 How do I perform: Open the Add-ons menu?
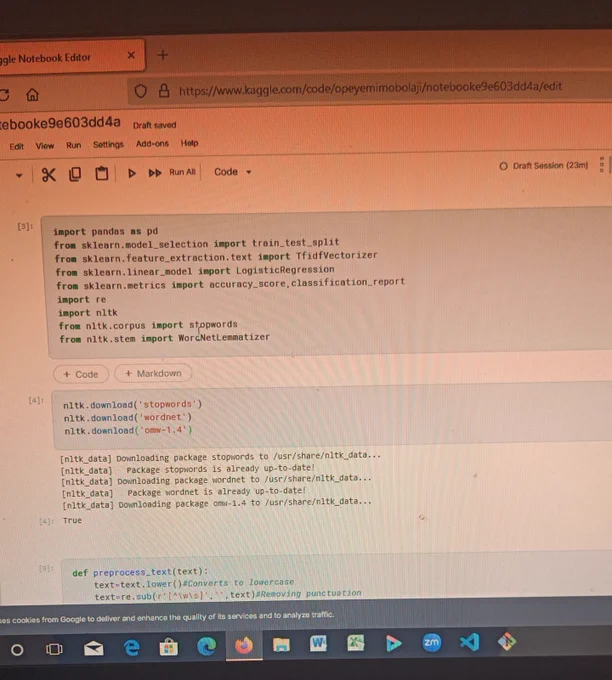click(152, 144)
